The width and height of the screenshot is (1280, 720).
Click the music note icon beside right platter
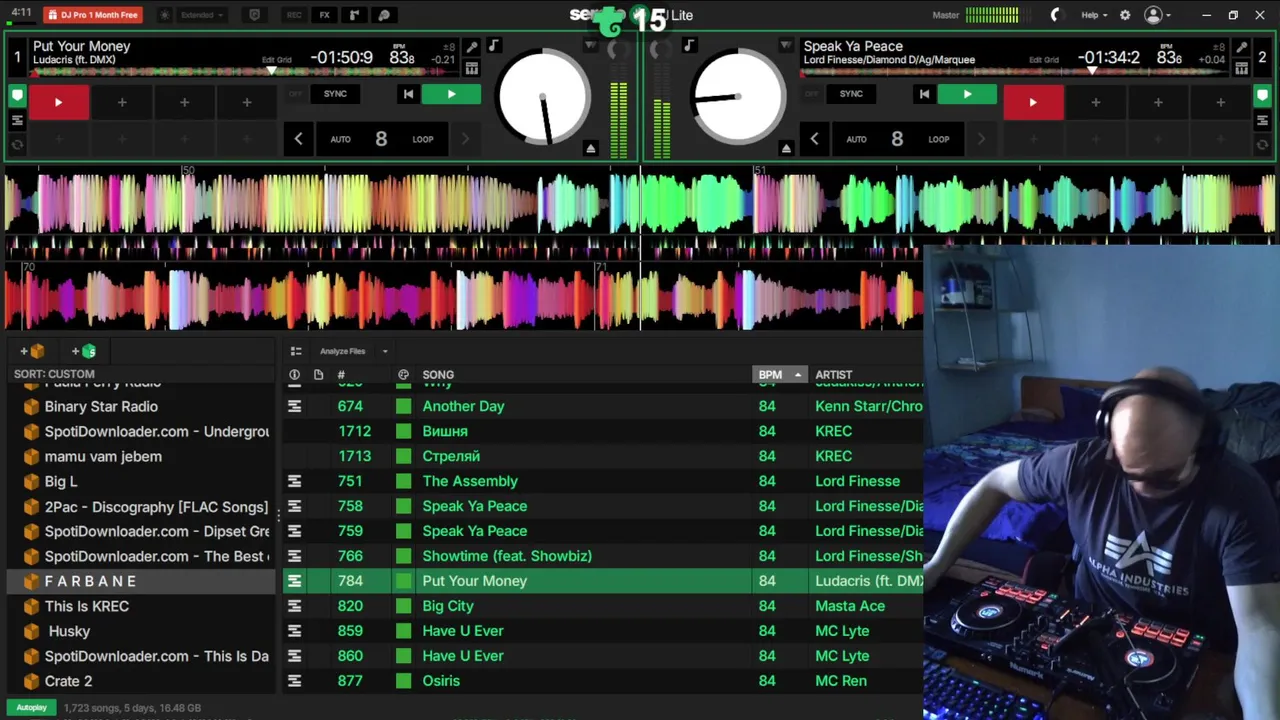click(688, 45)
